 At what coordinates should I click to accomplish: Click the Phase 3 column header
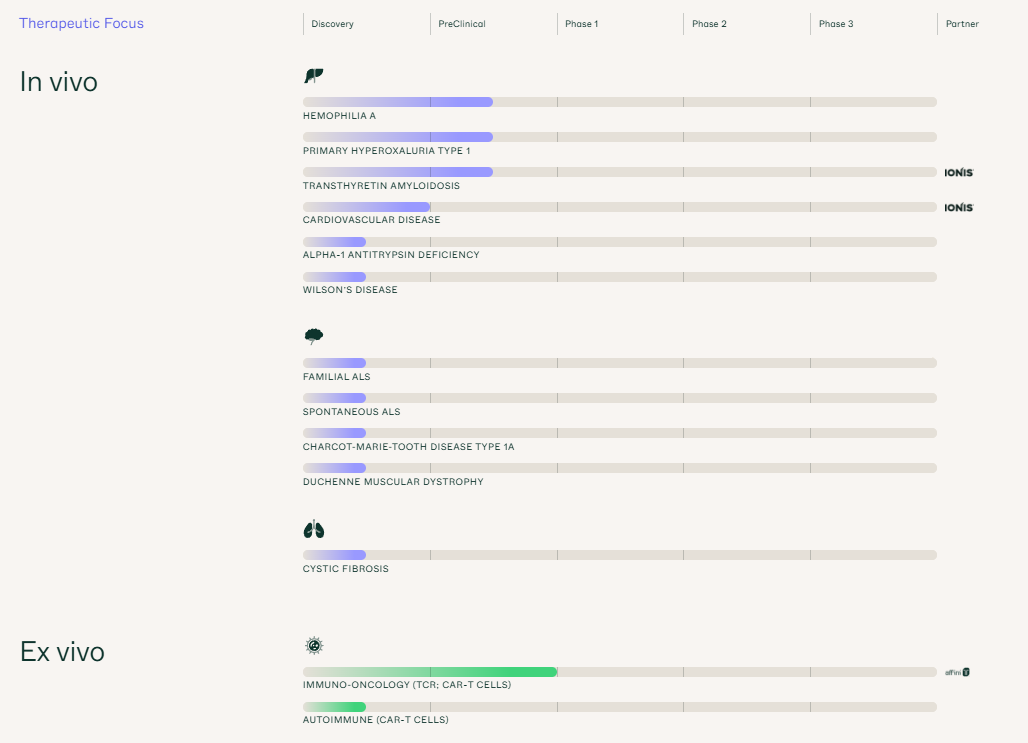pyautogui.click(x=835, y=24)
